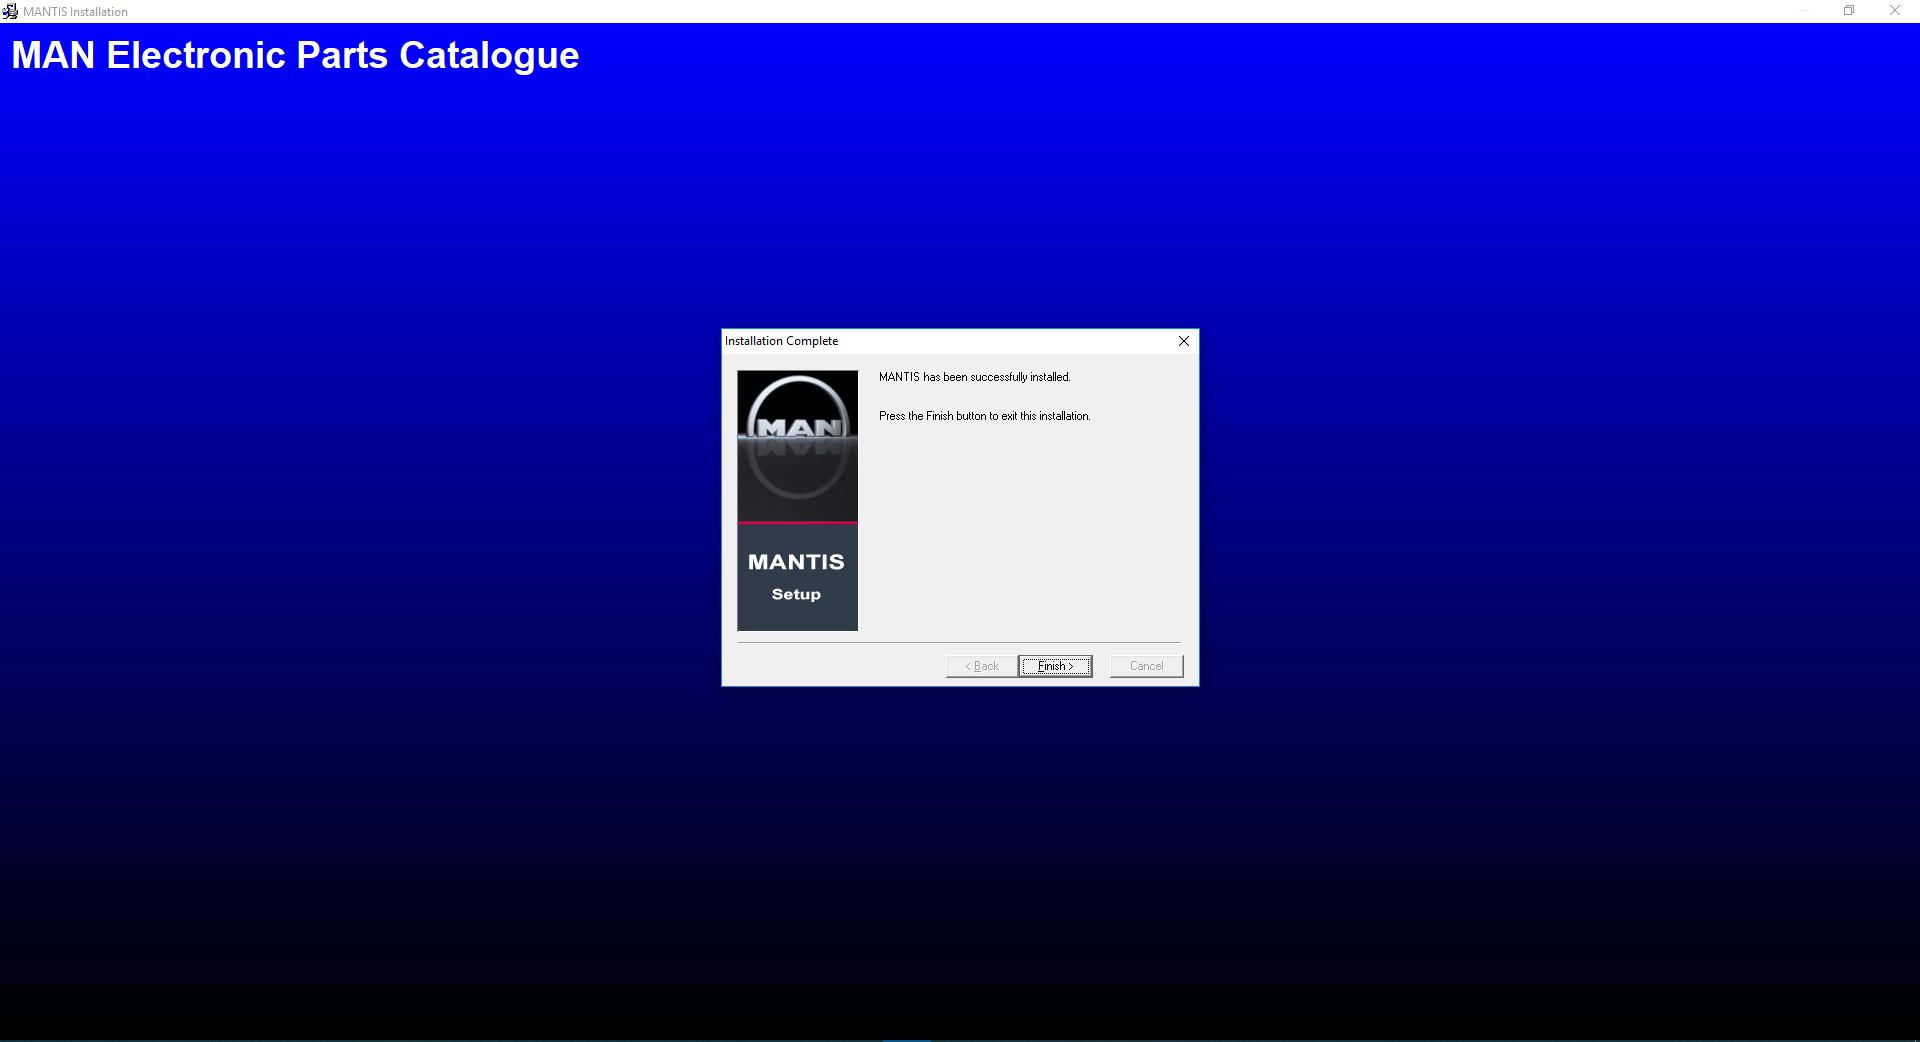Click the Finish button to exit installation
The width and height of the screenshot is (1920, 1042).
[1055, 666]
